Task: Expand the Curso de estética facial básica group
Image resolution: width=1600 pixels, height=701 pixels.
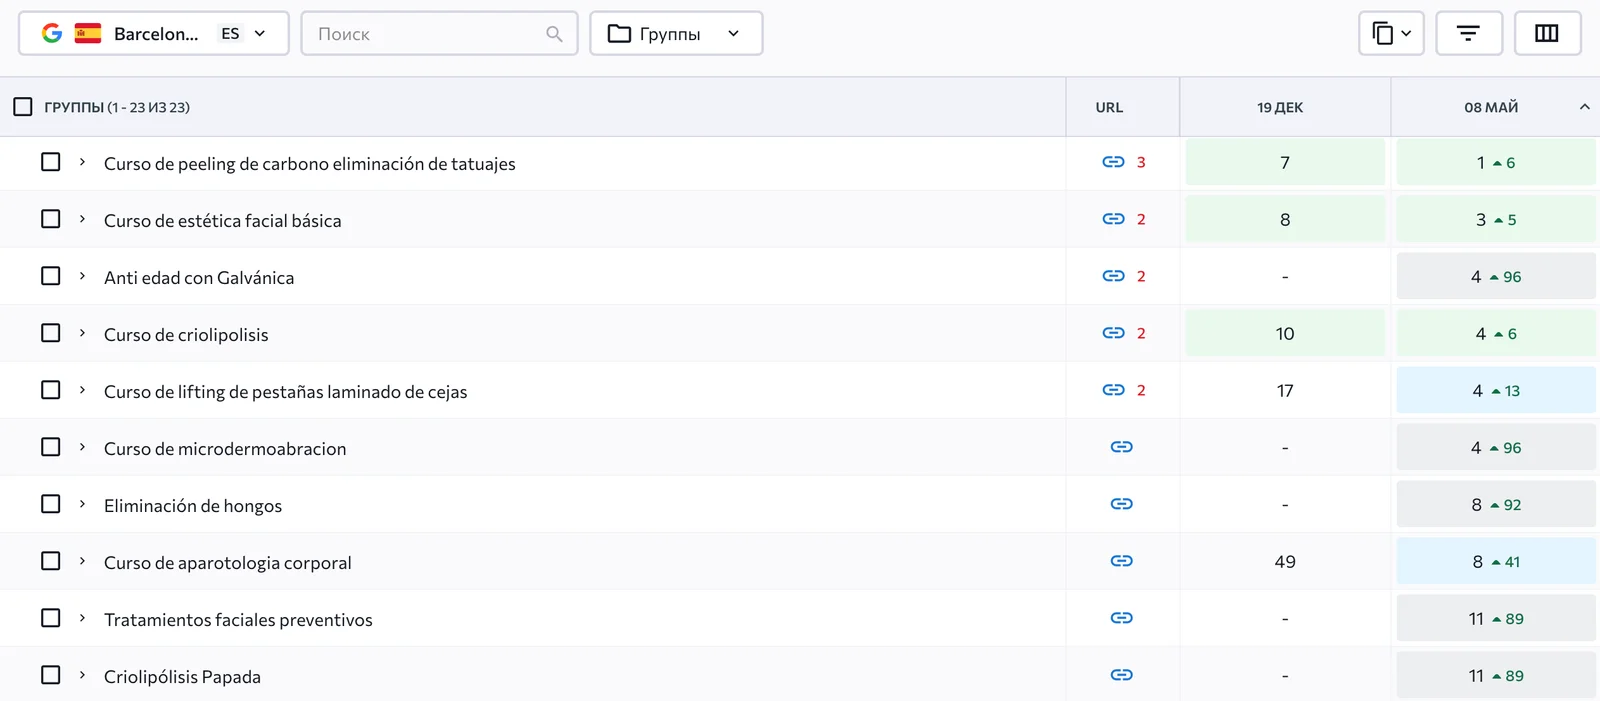Action: pyautogui.click(x=82, y=219)
